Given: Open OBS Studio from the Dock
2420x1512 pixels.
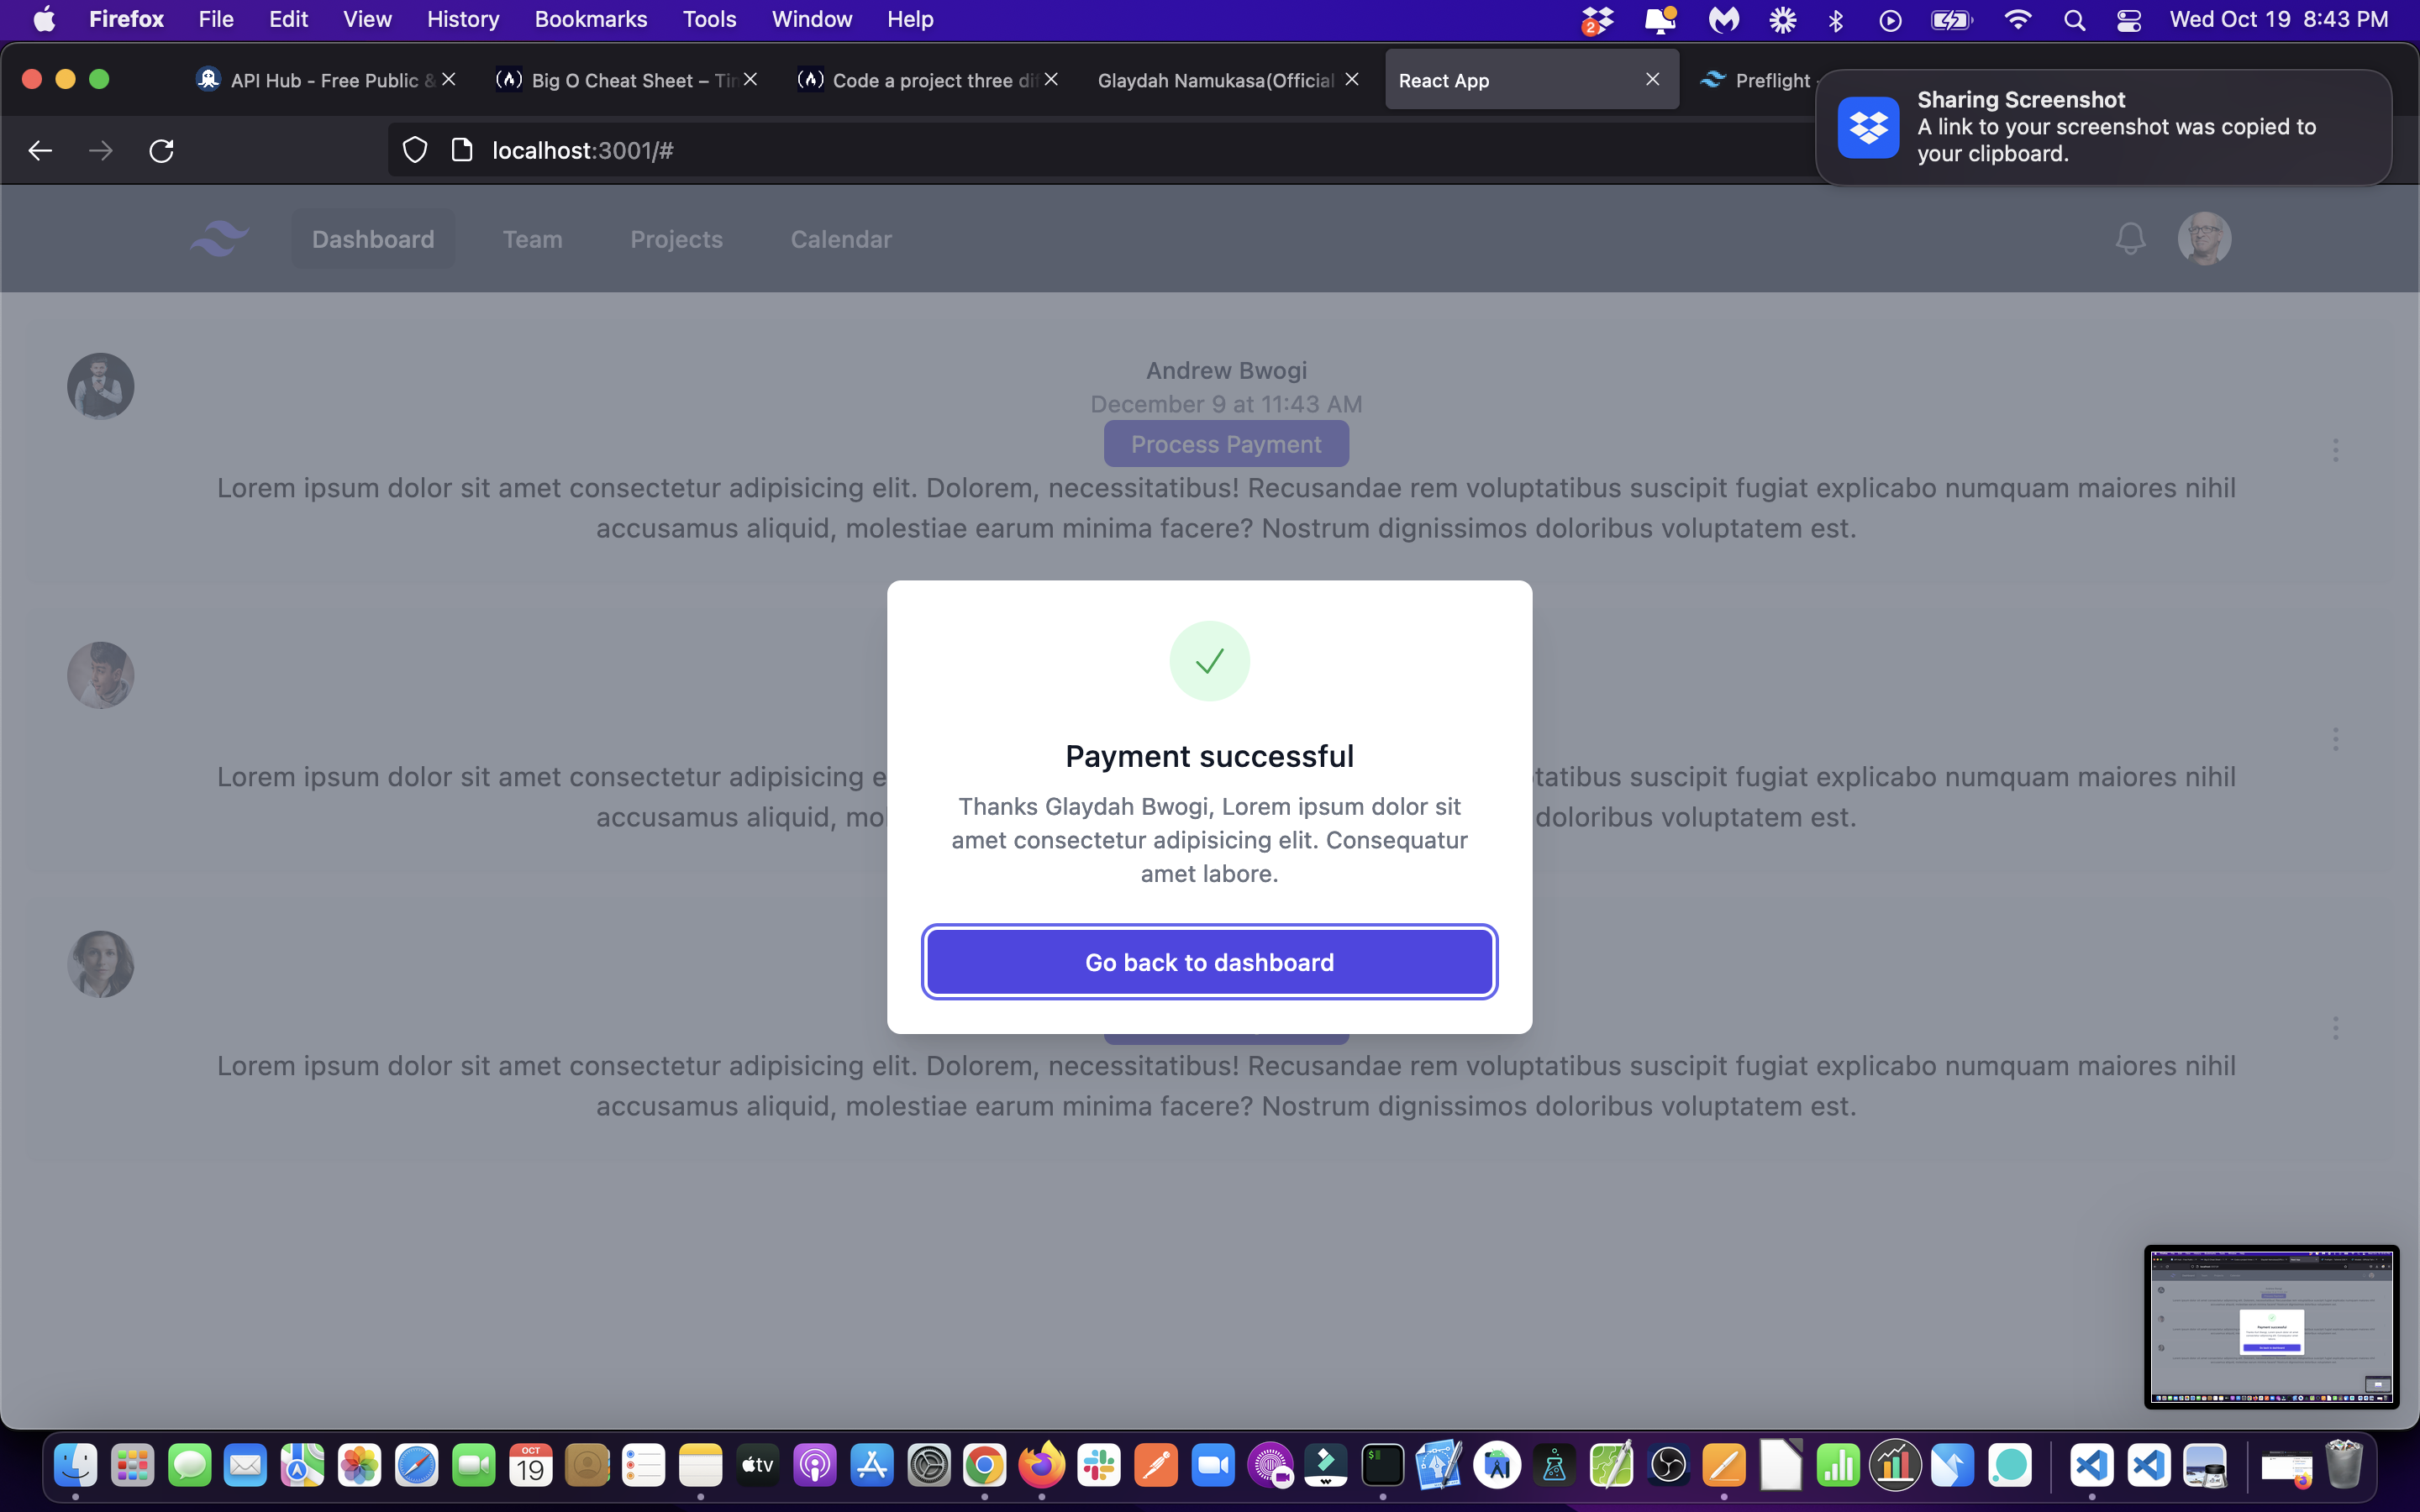Looking at the screenshot, I should coord(1668,1466).
